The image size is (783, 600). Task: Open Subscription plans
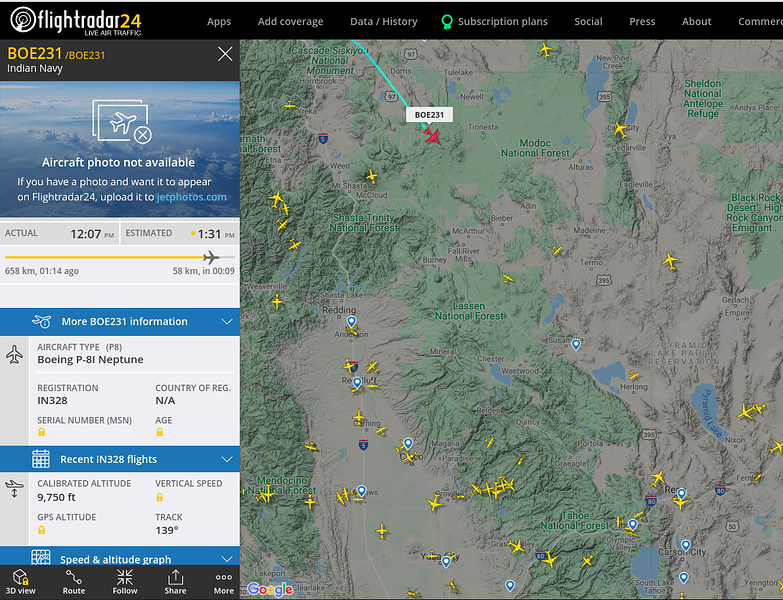502,21
